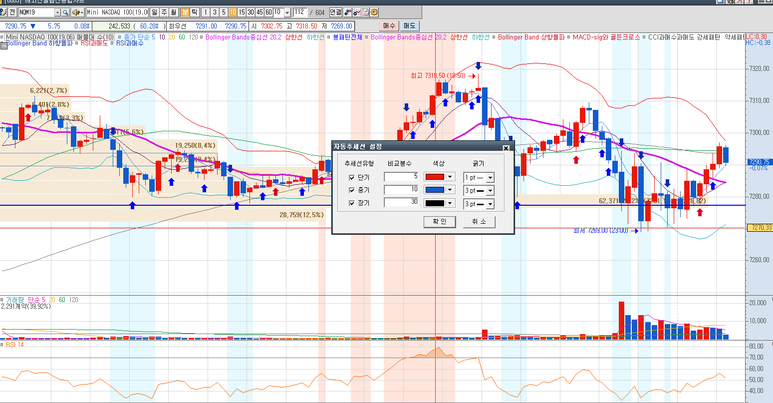The height and width of the screenshot is (403, 773).
Task: Click the 19,258(8.4%) volume profile label
Action: [195, 146]
